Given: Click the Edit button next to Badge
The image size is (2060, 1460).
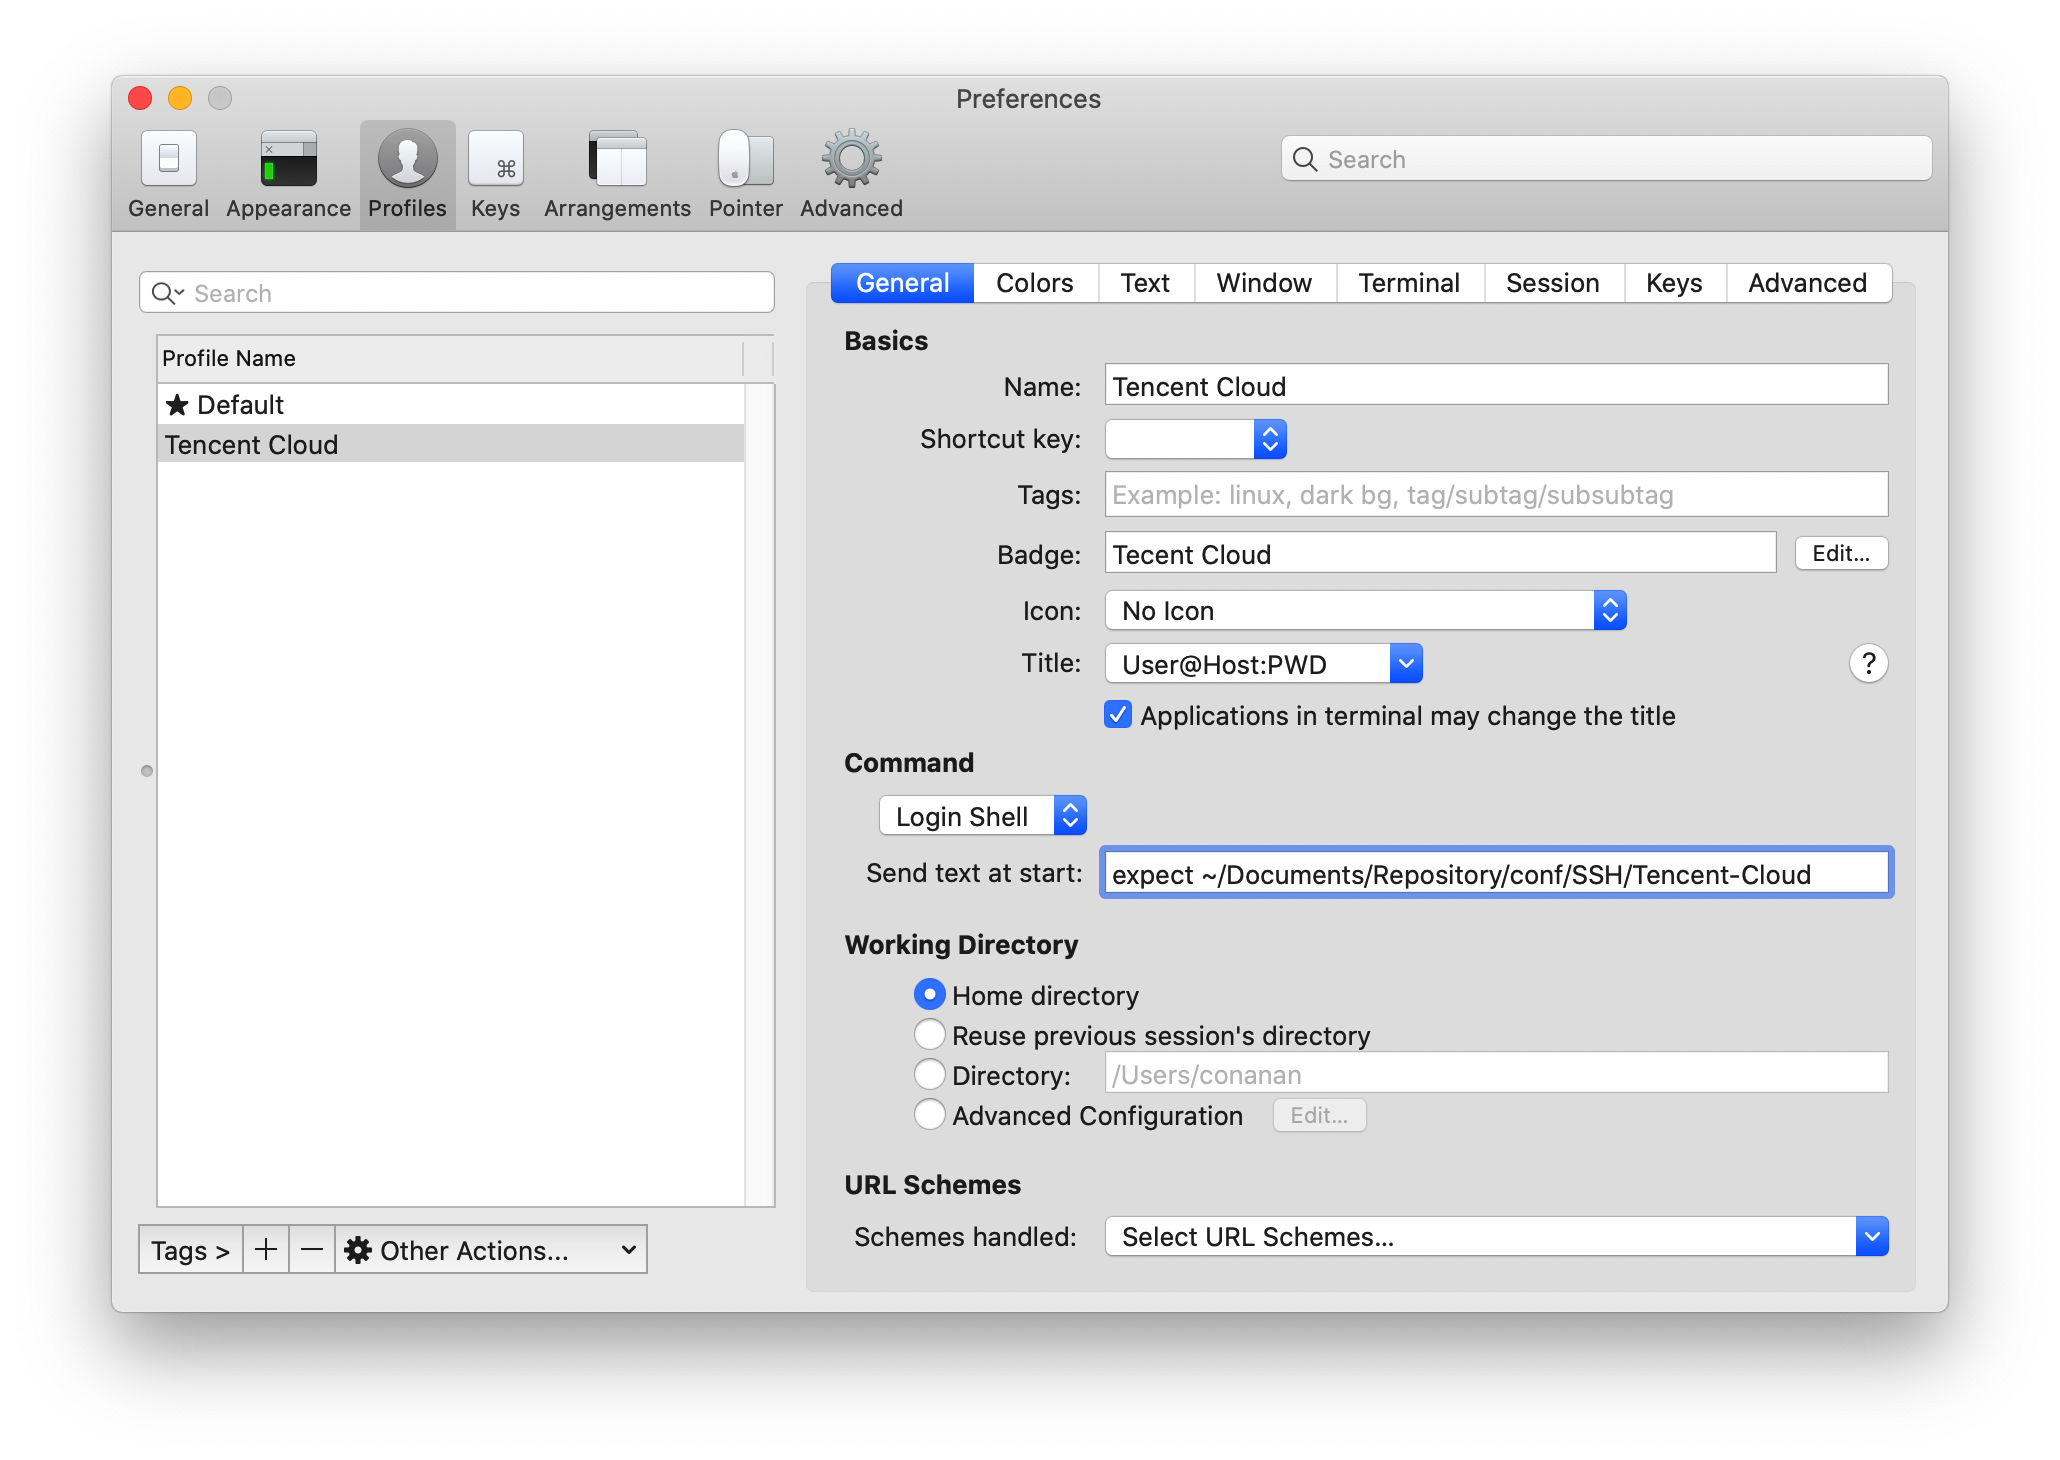Looking at the screenshot, I should click(1840, 554).
